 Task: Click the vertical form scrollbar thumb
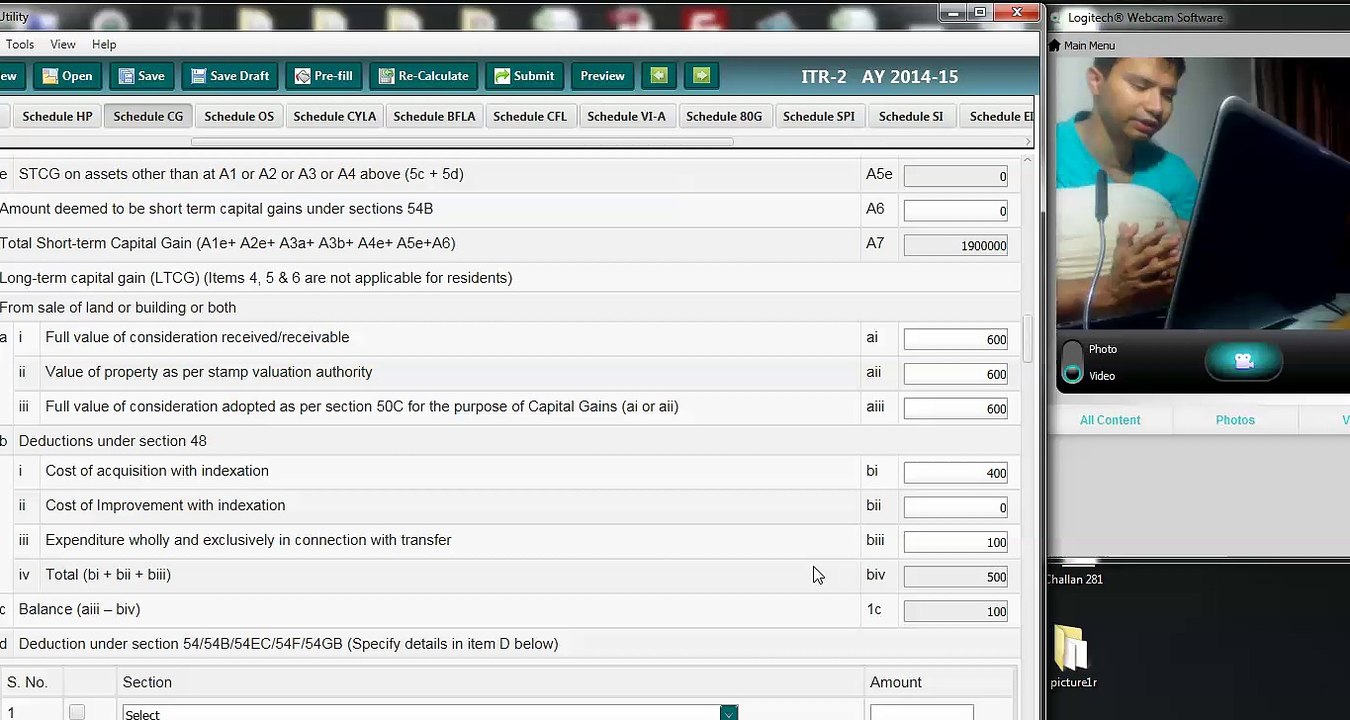pos(1027,338)
